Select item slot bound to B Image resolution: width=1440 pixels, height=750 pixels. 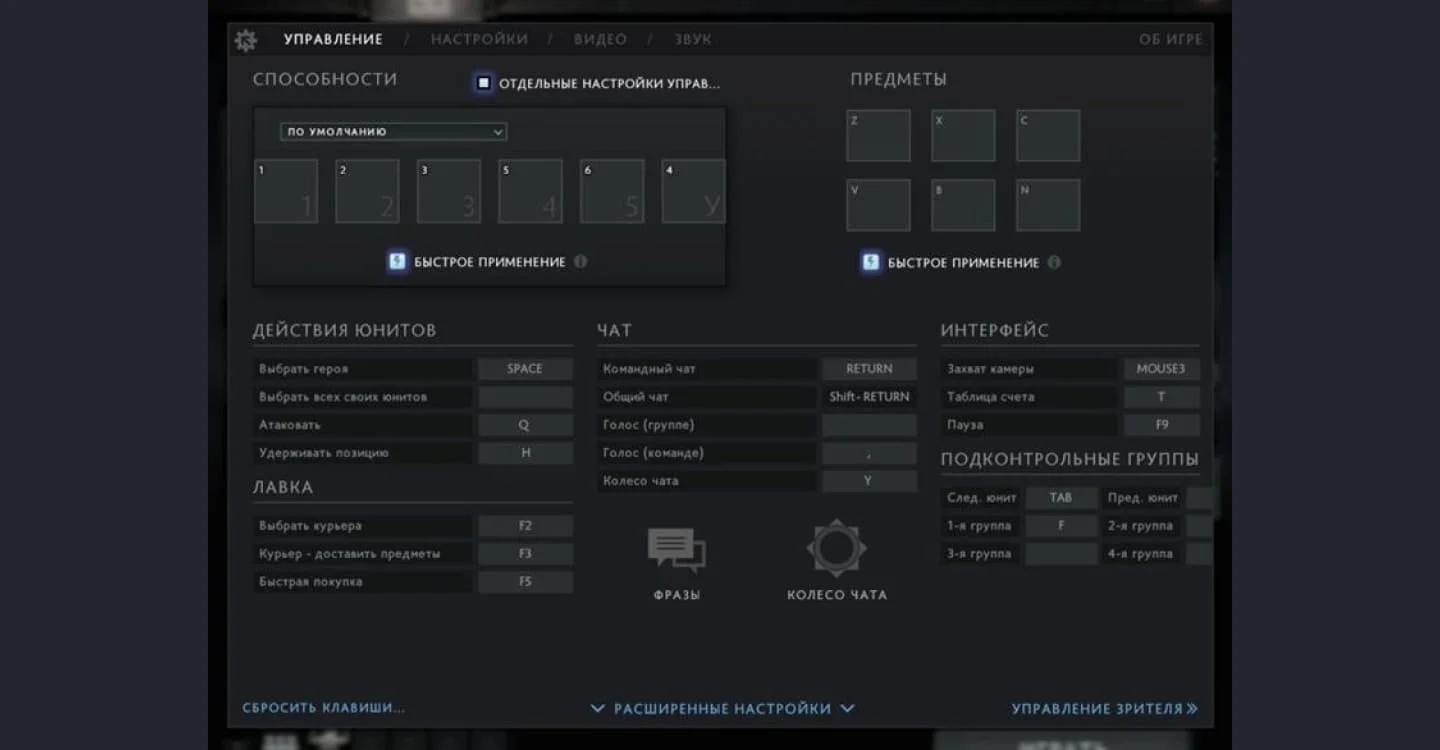click(x=963, y=205)
